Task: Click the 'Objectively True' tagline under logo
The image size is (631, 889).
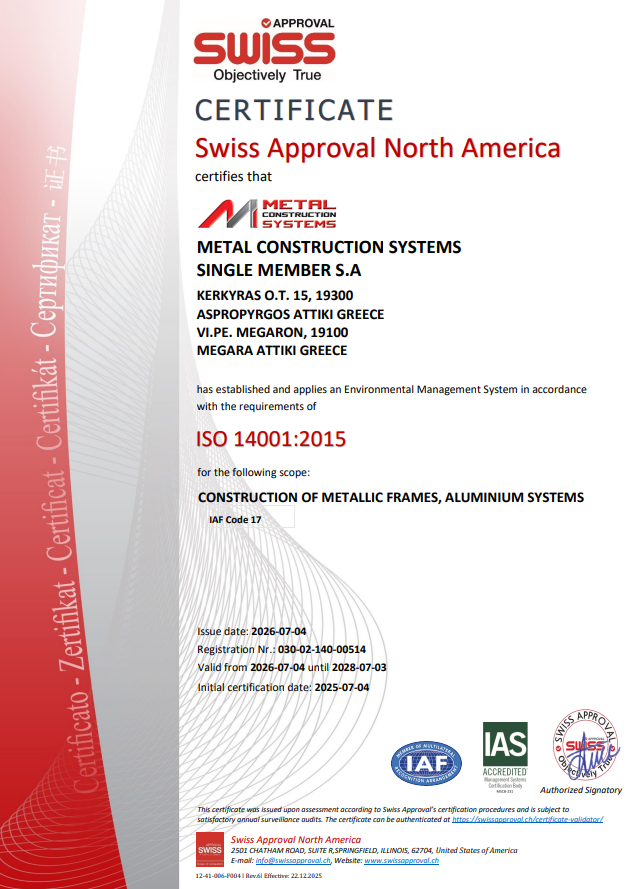Action: pos(267,75)
